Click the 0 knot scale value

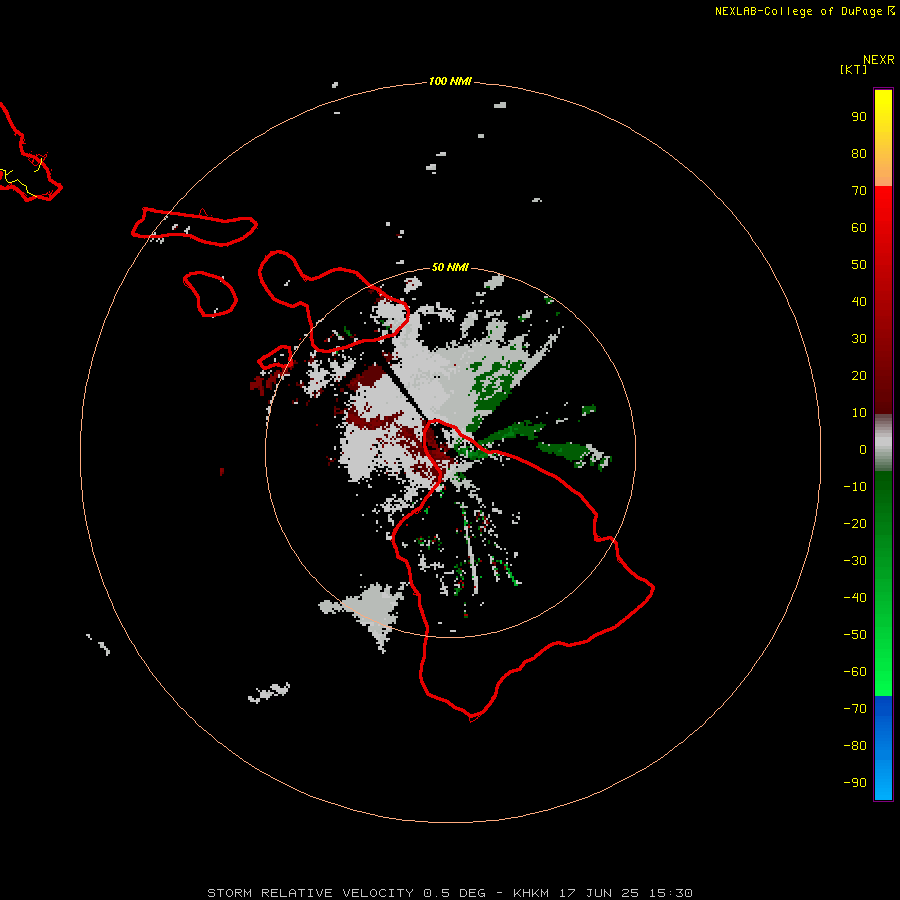click(863, 449)
